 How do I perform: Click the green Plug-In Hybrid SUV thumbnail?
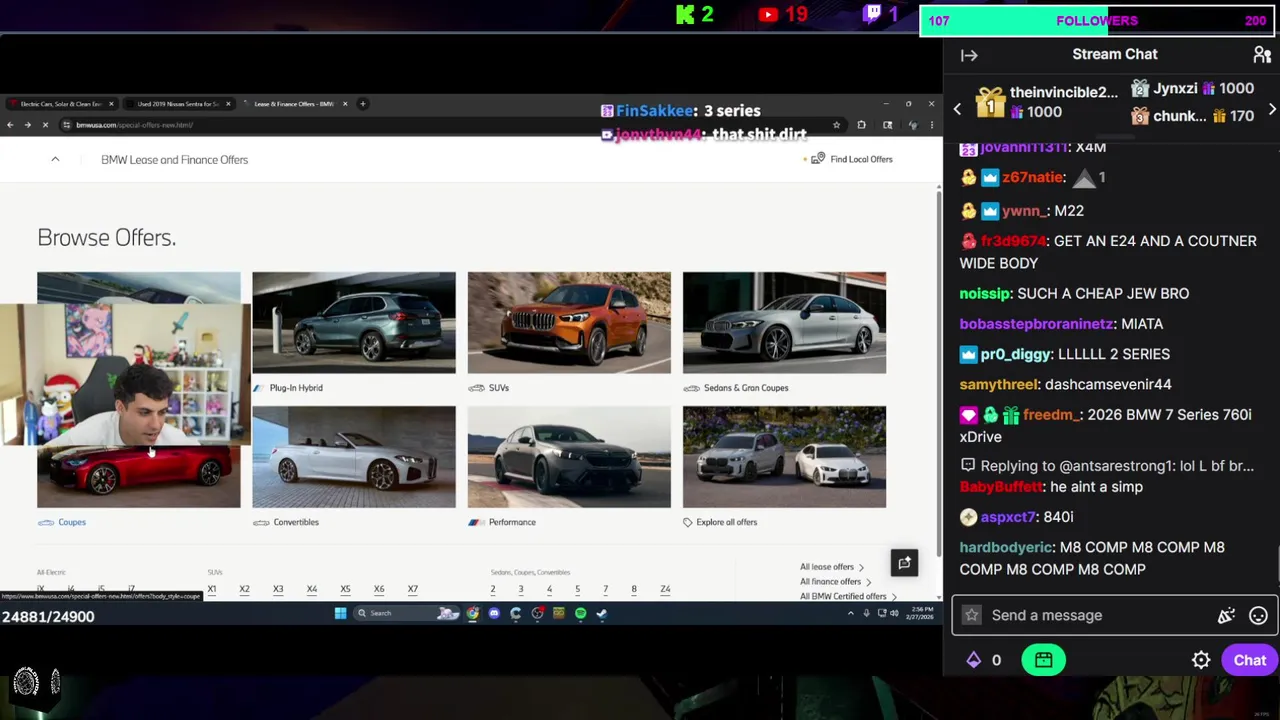coord(354,322)
